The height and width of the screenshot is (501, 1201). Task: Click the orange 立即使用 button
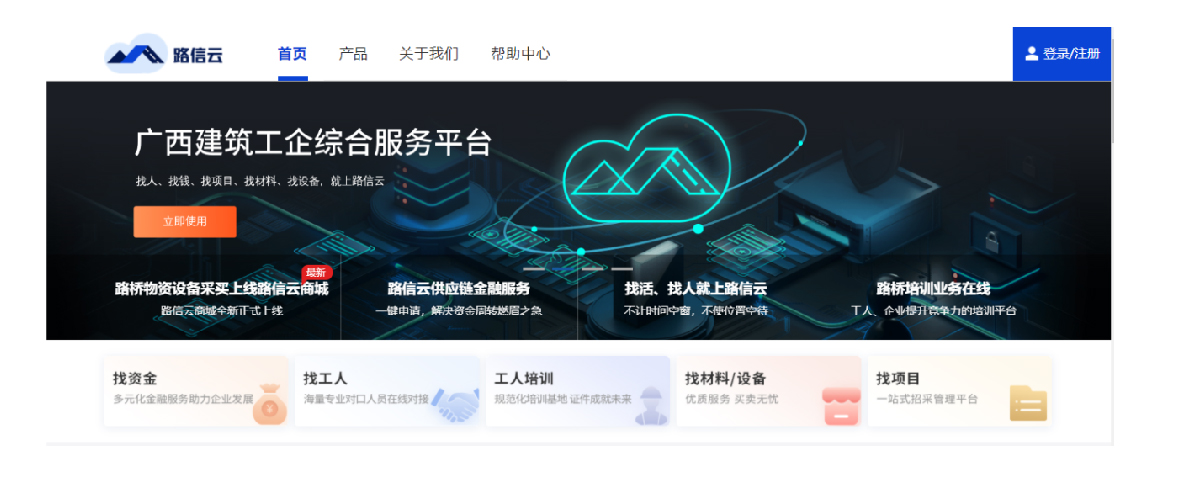click(x=185, y=221)
